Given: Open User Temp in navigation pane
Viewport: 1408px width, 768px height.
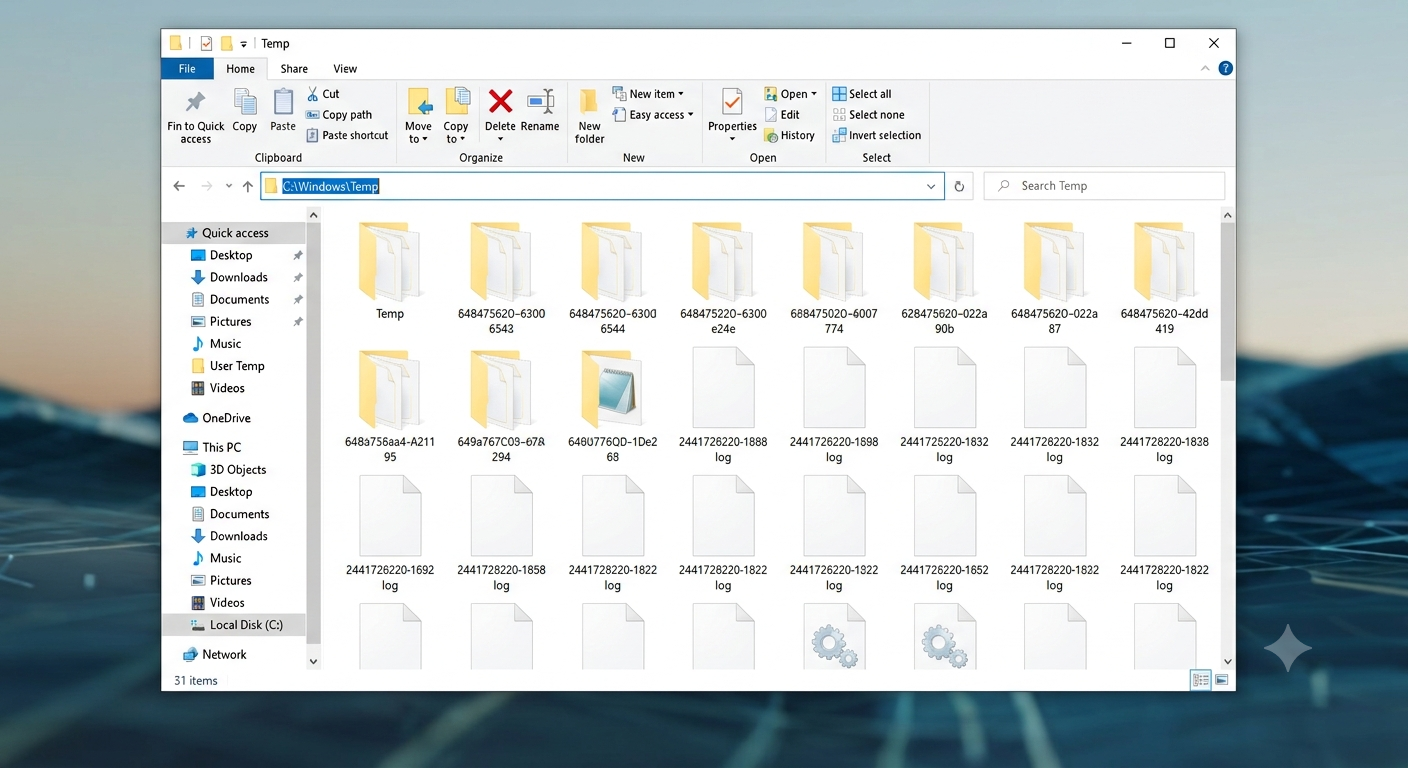Looking at the screenshot, I should [237, 366].
